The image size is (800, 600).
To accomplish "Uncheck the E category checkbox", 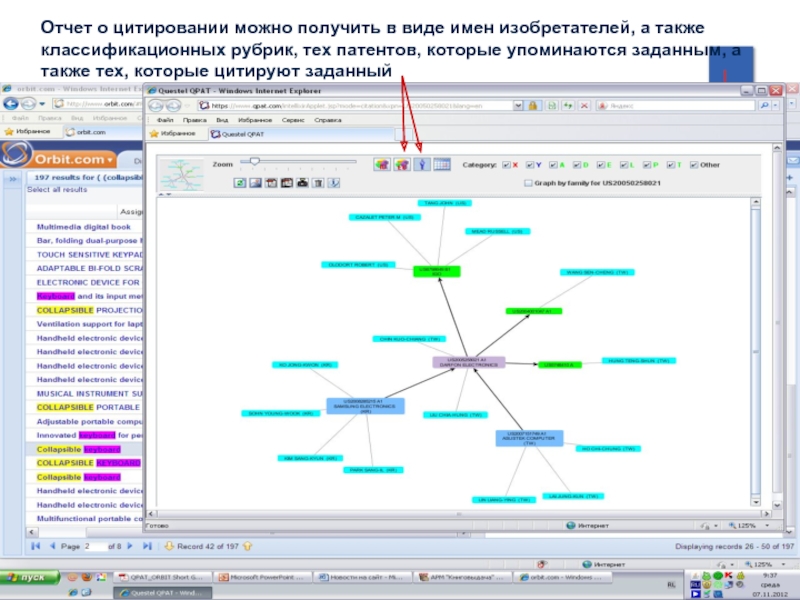I will [x=601, y=165].
